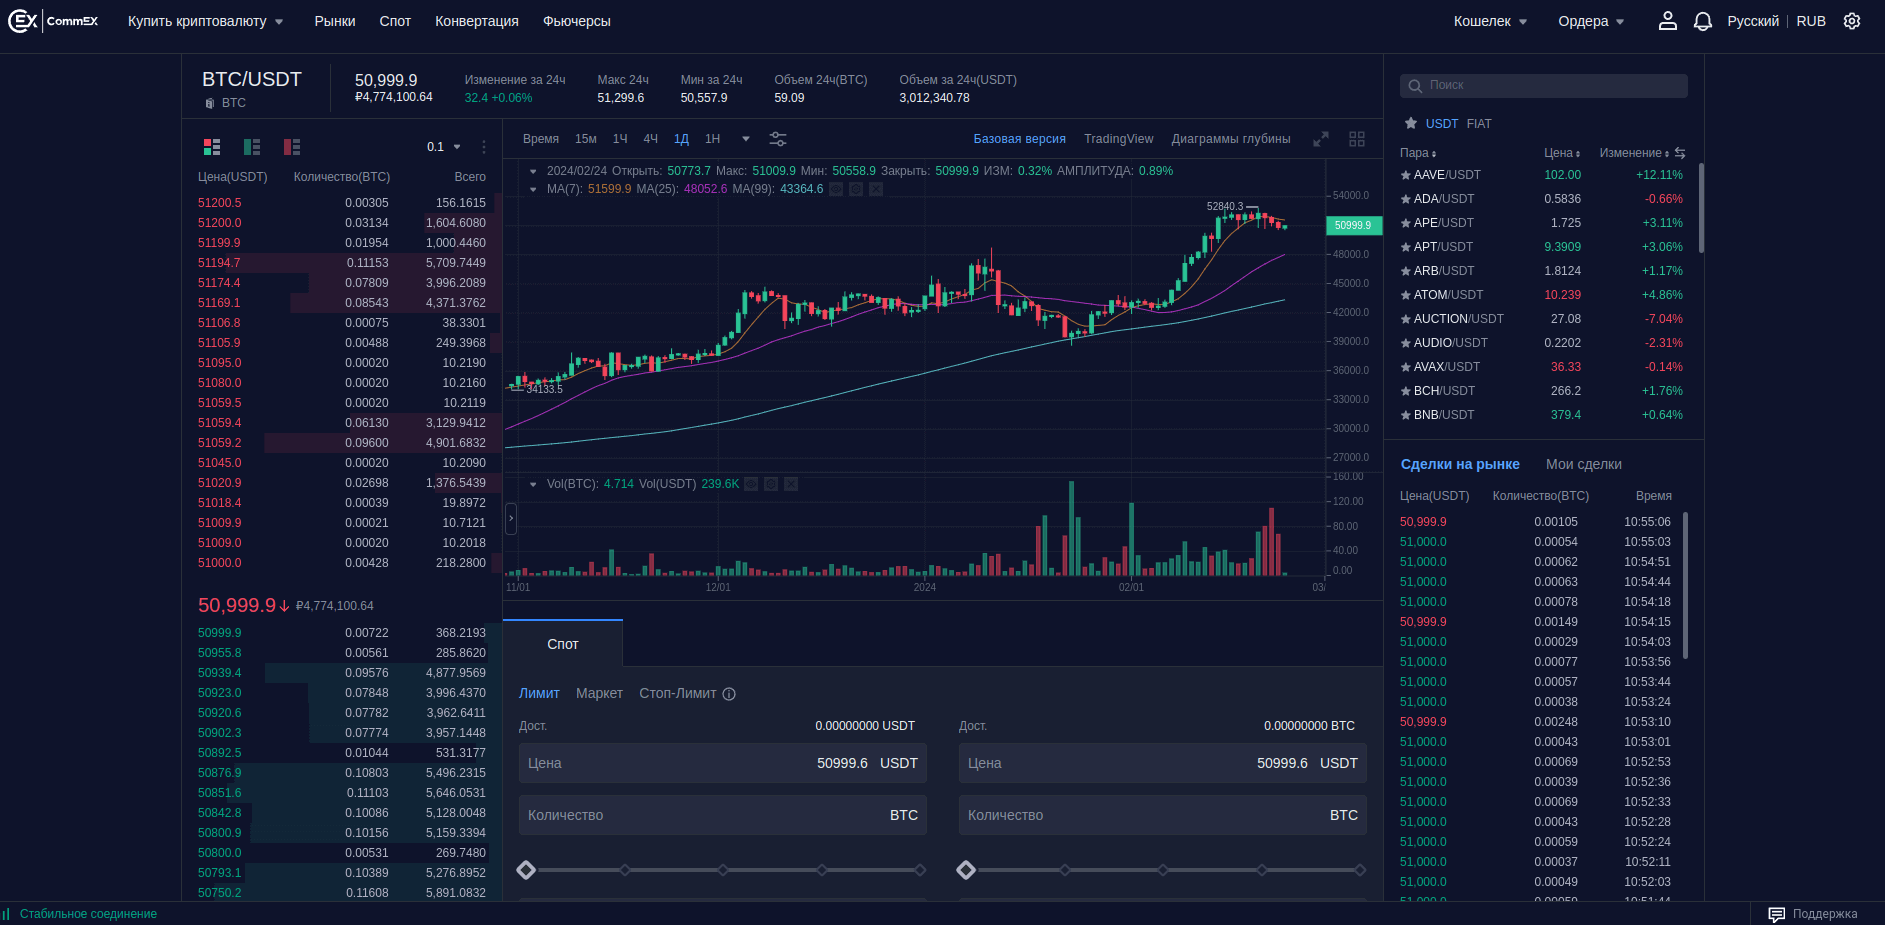Image resolution: width=1885 pixels, height=925 pixels.
Task: Open chart indicator settings icon
Action: tap(777, 139)
